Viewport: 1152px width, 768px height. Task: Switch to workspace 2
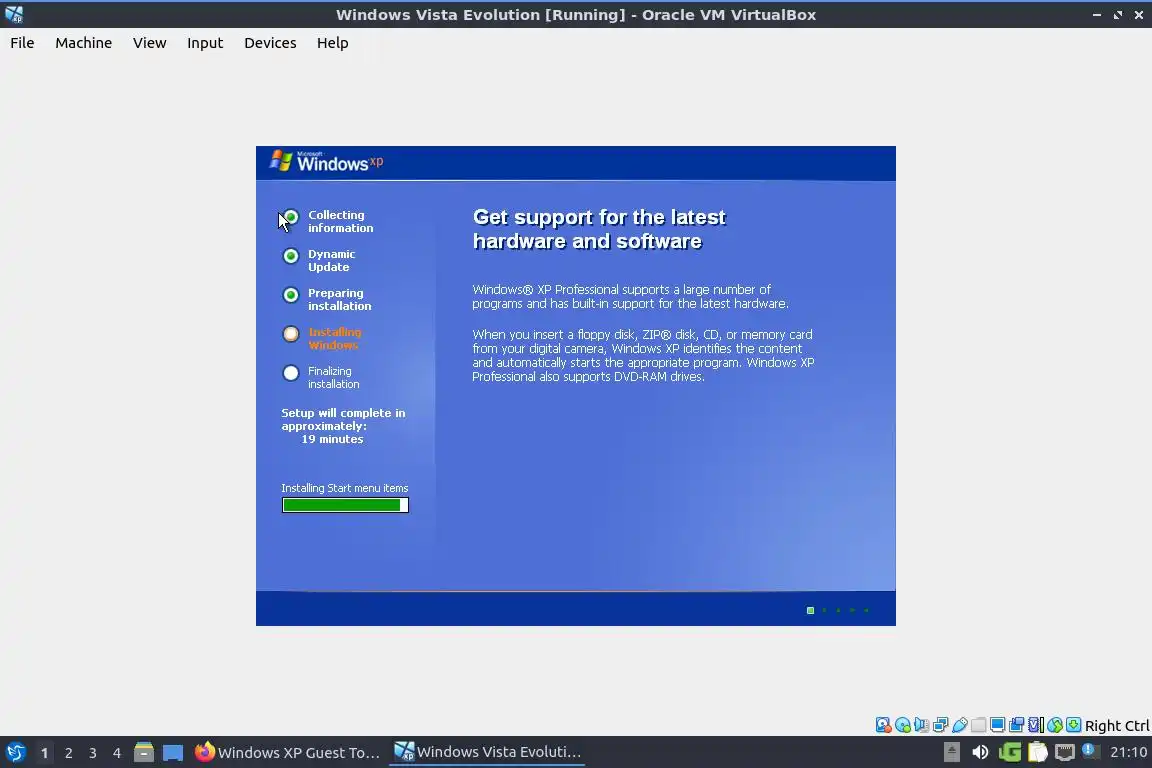[68, 753]
